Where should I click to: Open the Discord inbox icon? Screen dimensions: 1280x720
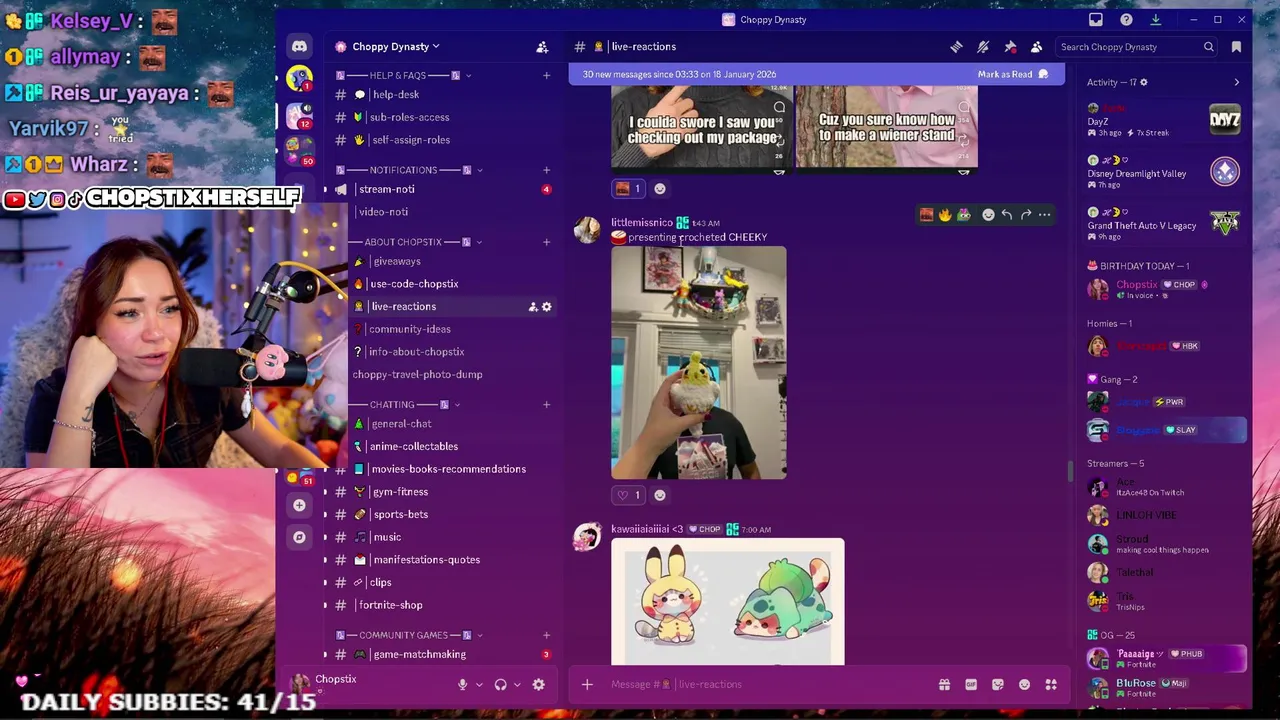pos(1096,20)
